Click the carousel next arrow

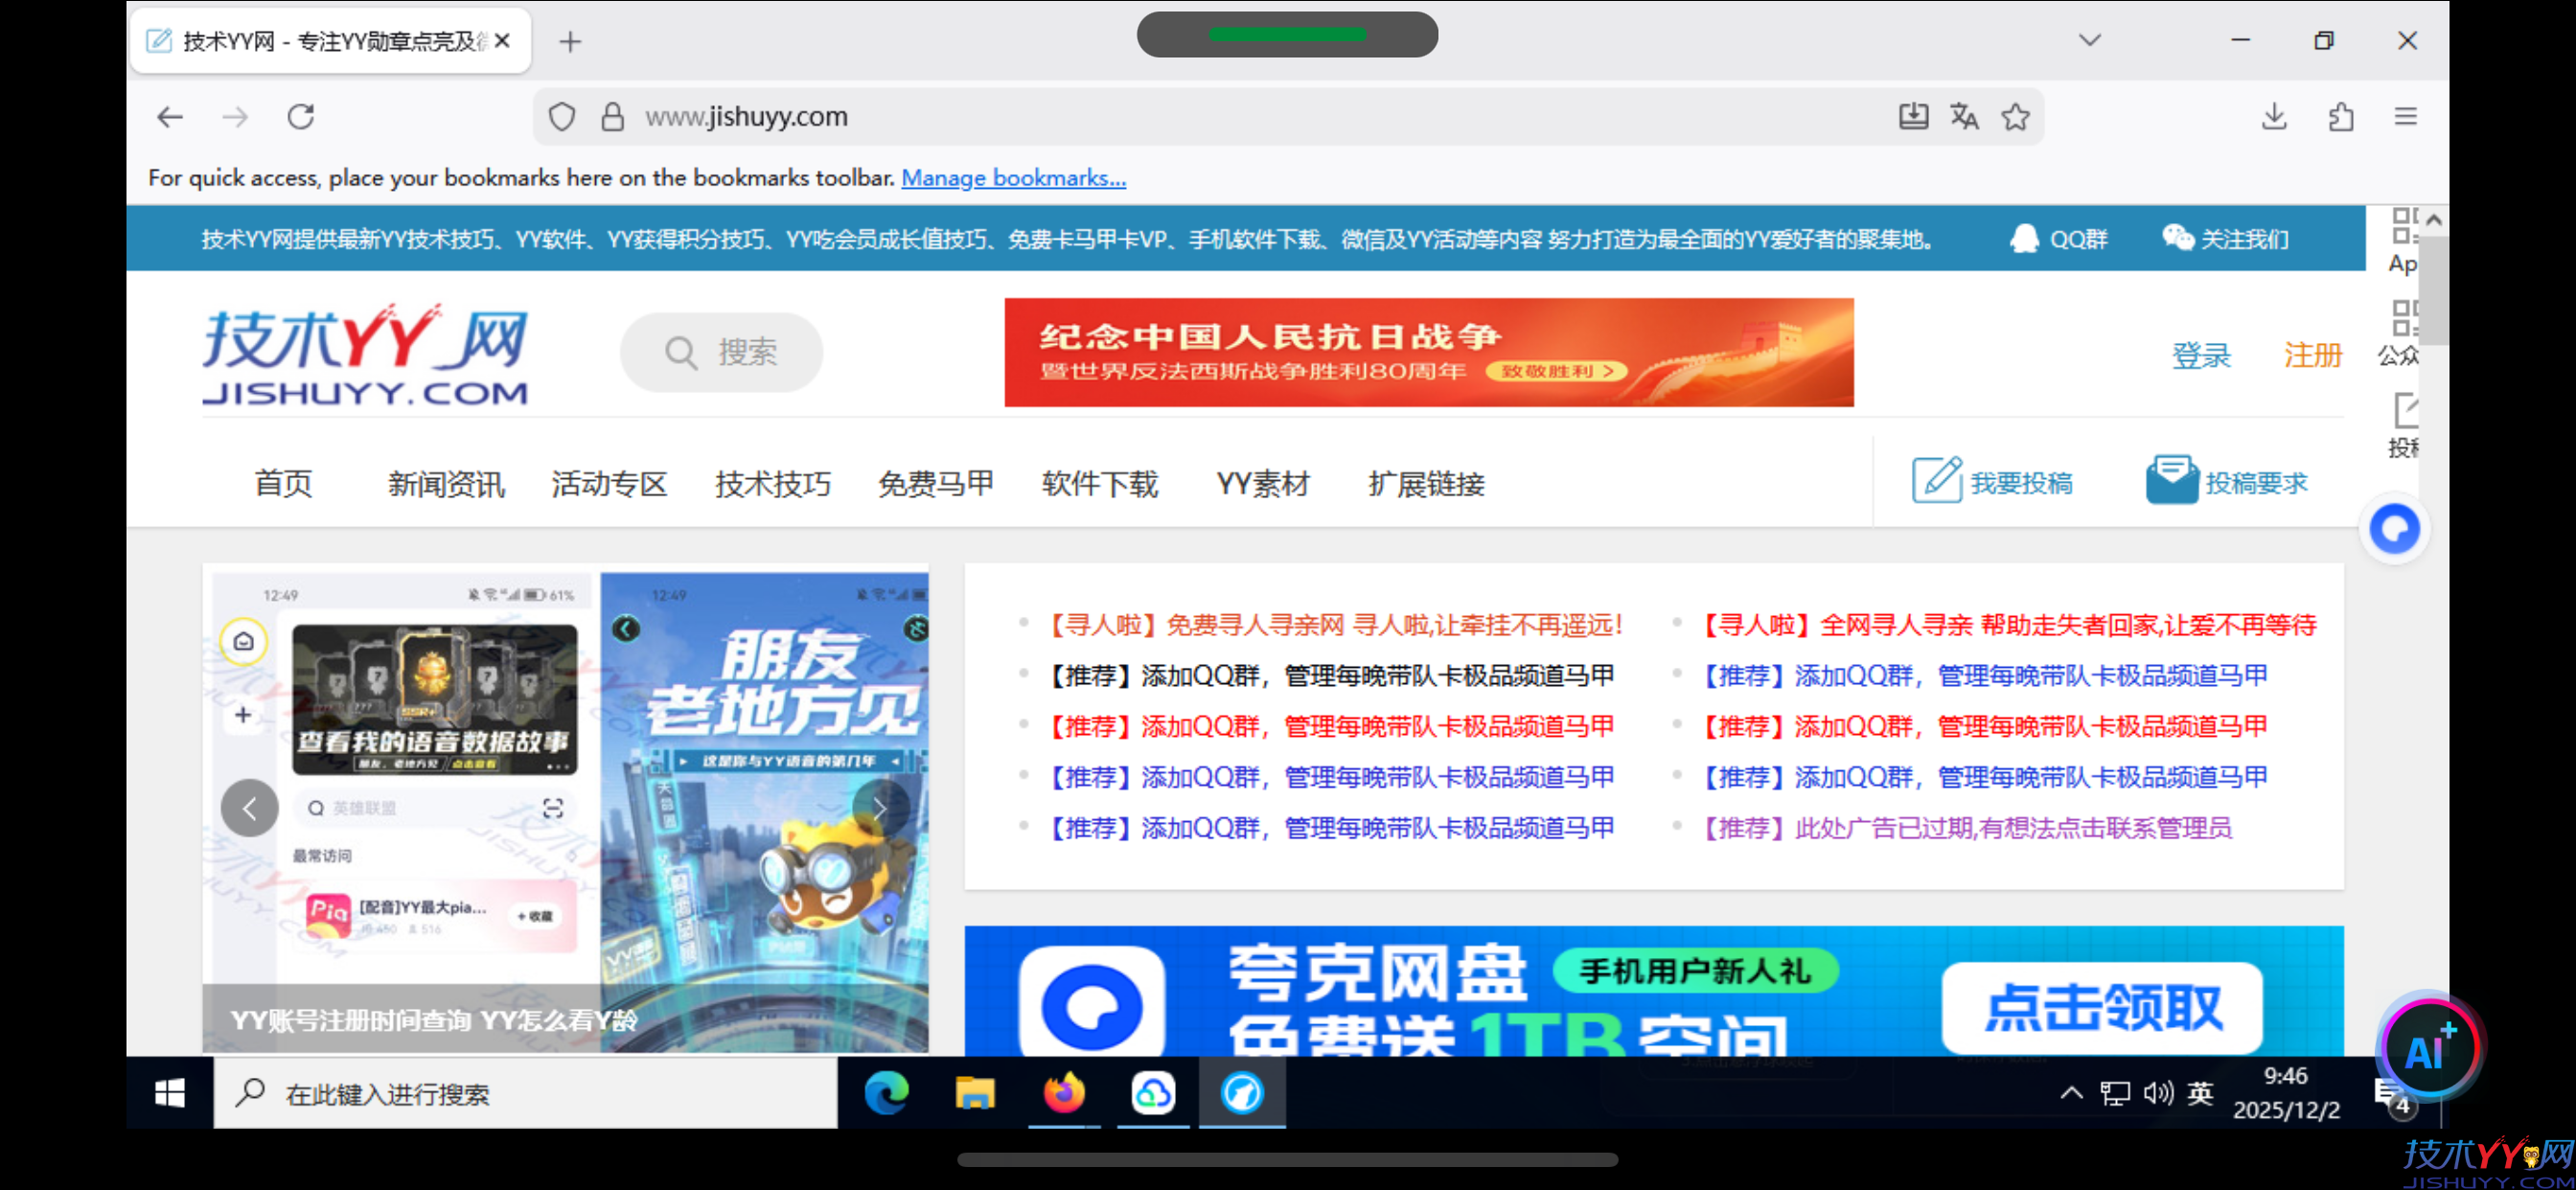[x=879, y=808]
